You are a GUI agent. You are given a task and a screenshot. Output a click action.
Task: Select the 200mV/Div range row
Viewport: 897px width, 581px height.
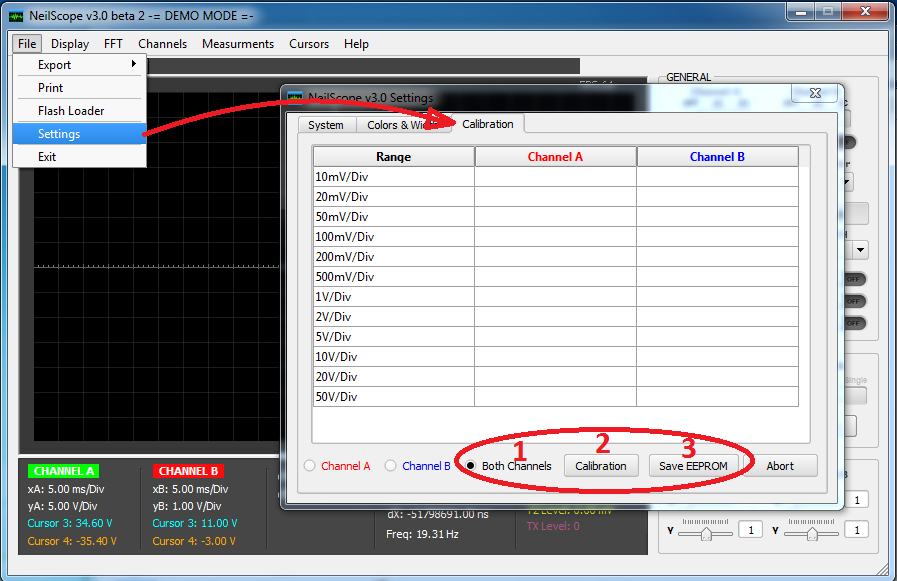(x=555, y=257)
